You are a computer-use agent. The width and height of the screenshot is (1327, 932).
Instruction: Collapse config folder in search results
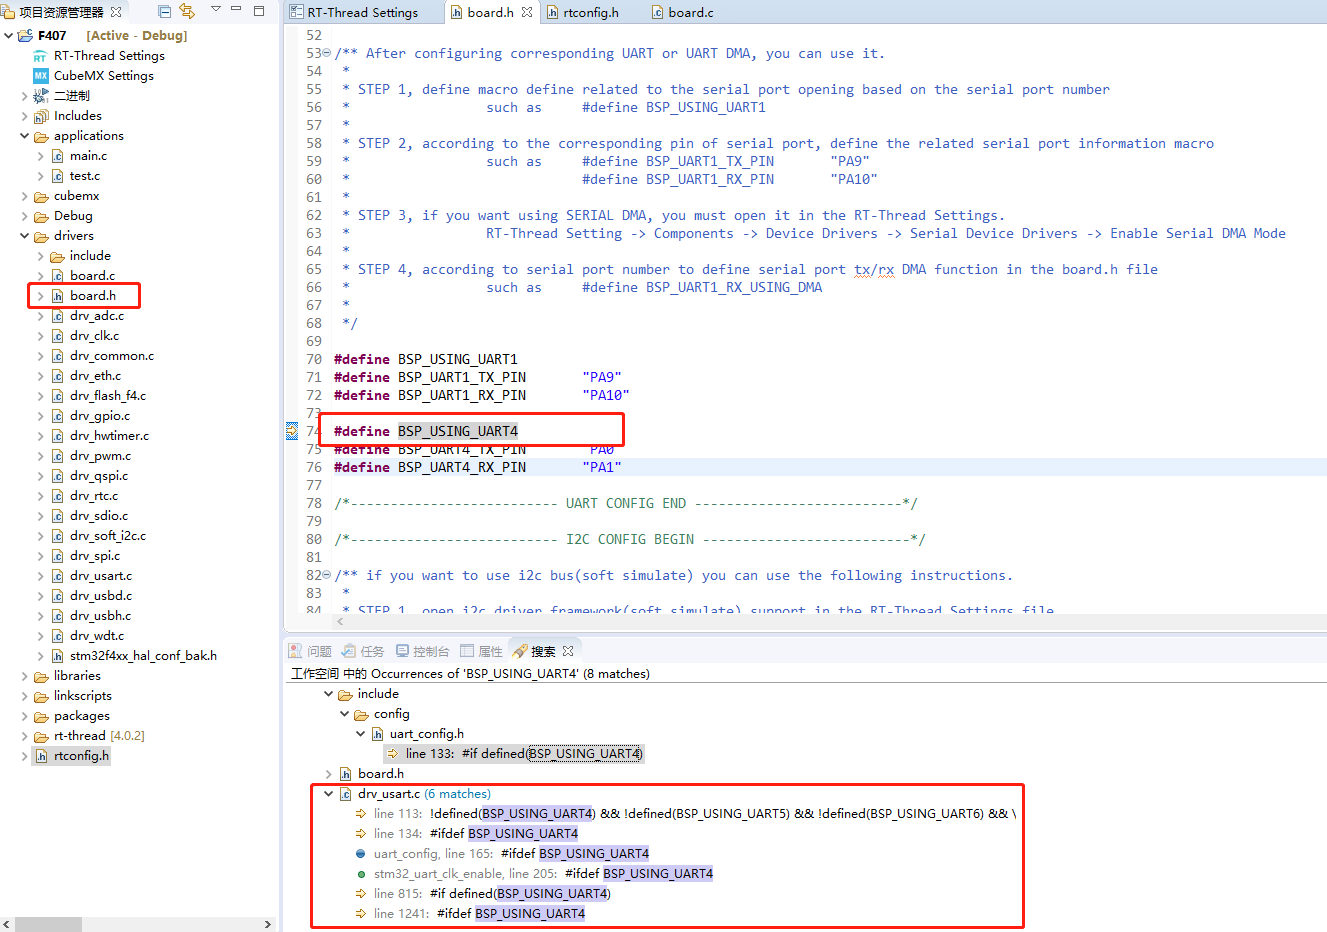[345, 714]
